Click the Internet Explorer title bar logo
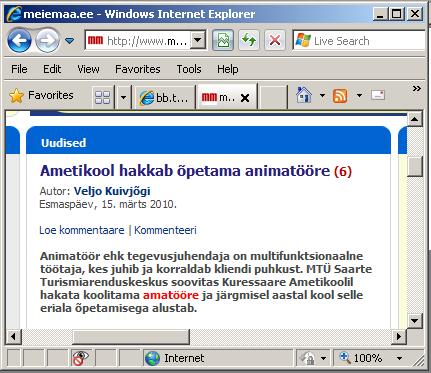The width and height of the screenshot is (431, 373). pyautogui.click(x=14, y=15)
